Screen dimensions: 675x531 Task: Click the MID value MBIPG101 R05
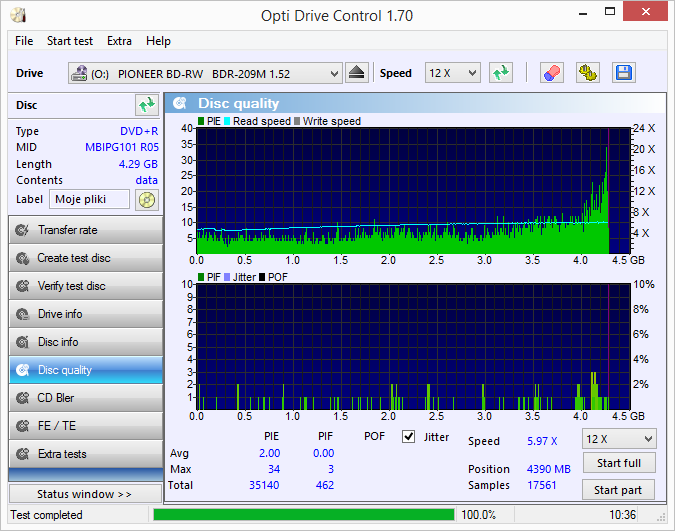click(x=122, y=147)
